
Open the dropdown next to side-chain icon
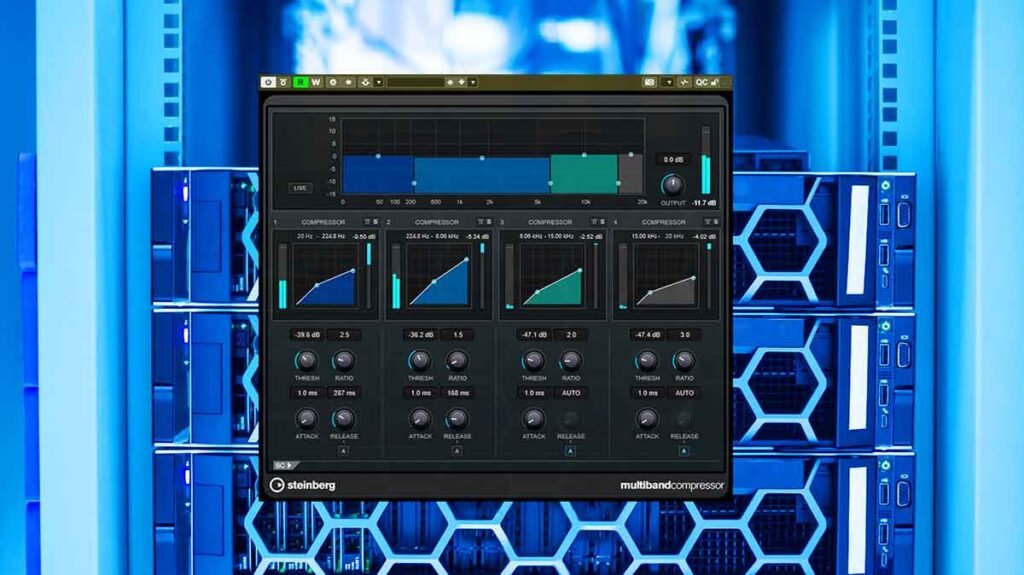[x=379, y=82]
